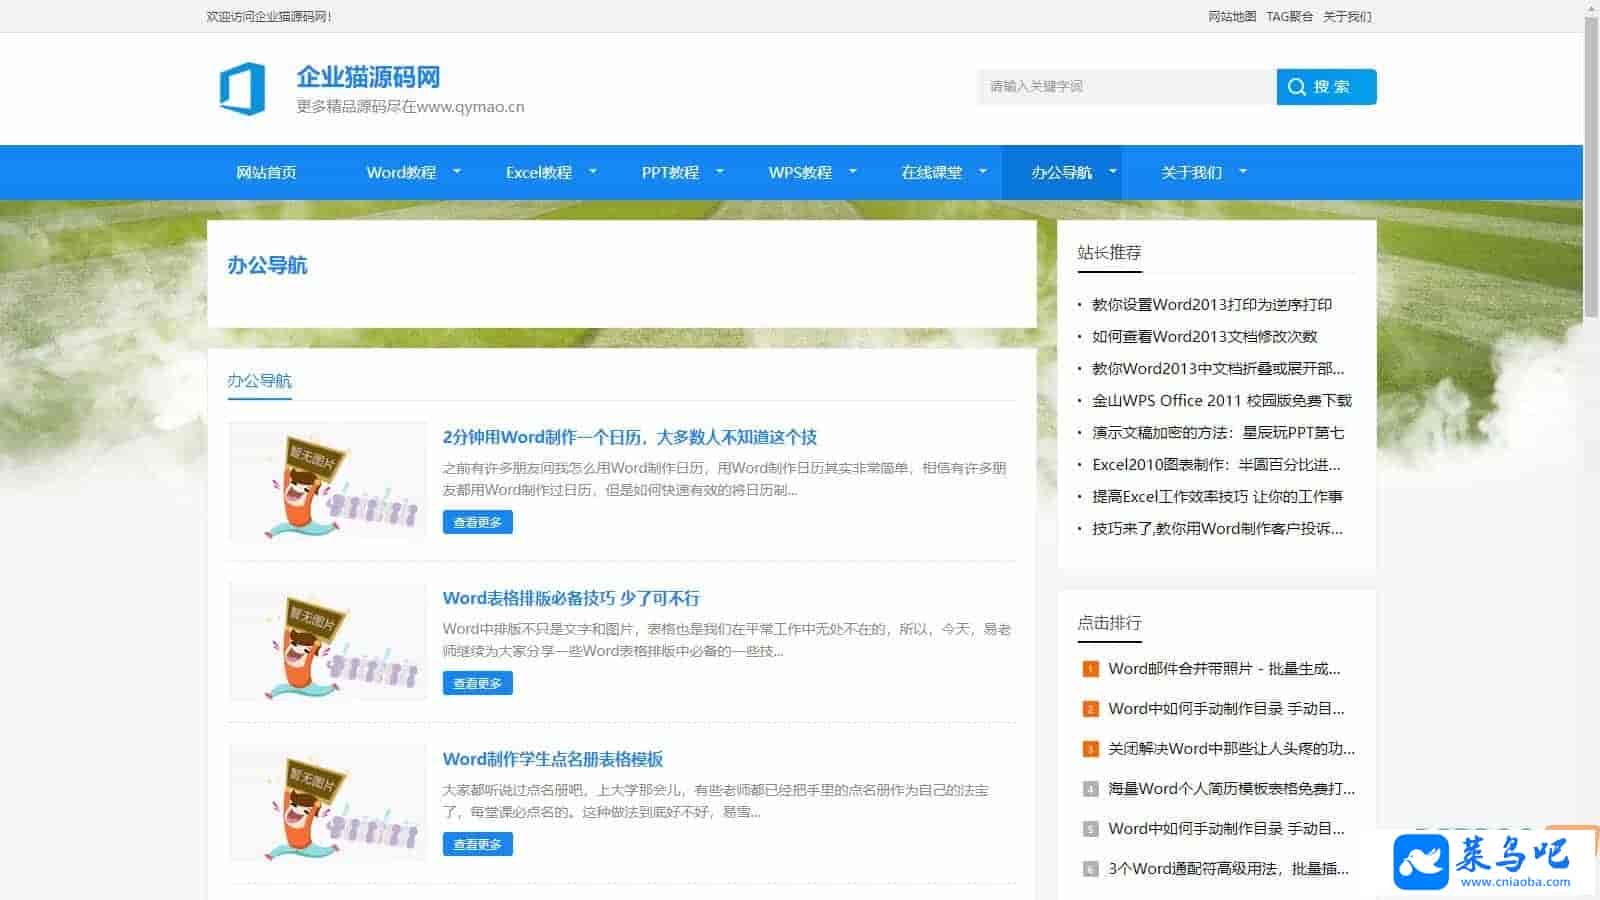Click 查看更多 under the calendar article
The height and width of the screenshot is (900, 1600).
pos(478,522)
